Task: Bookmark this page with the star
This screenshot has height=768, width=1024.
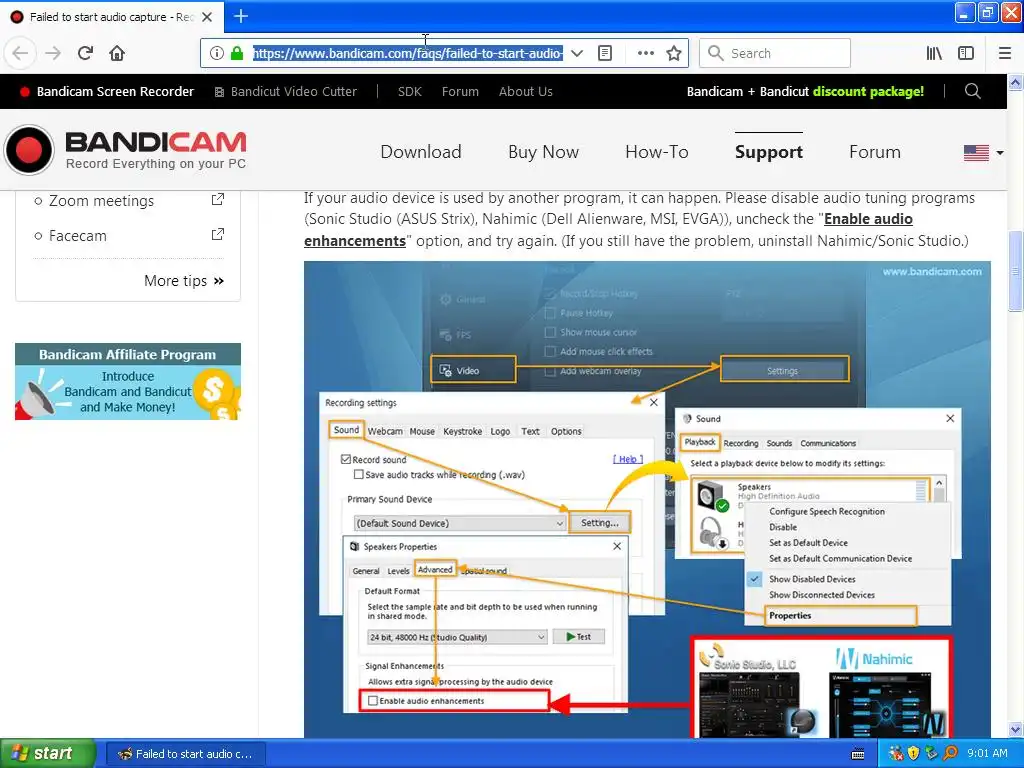Action: (674, 54)
